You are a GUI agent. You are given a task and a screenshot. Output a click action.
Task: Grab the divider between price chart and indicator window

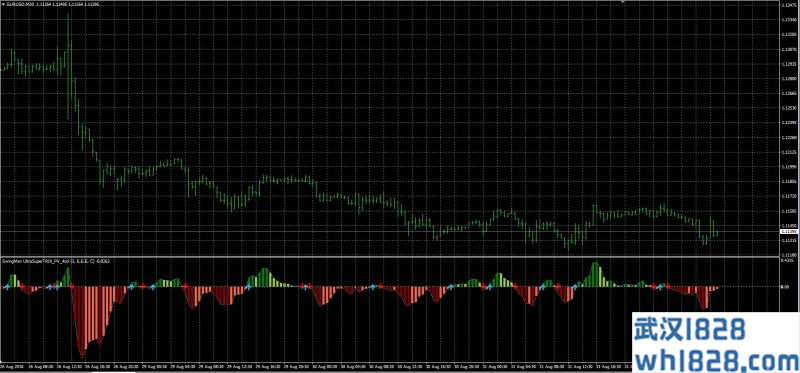[389, 257]
